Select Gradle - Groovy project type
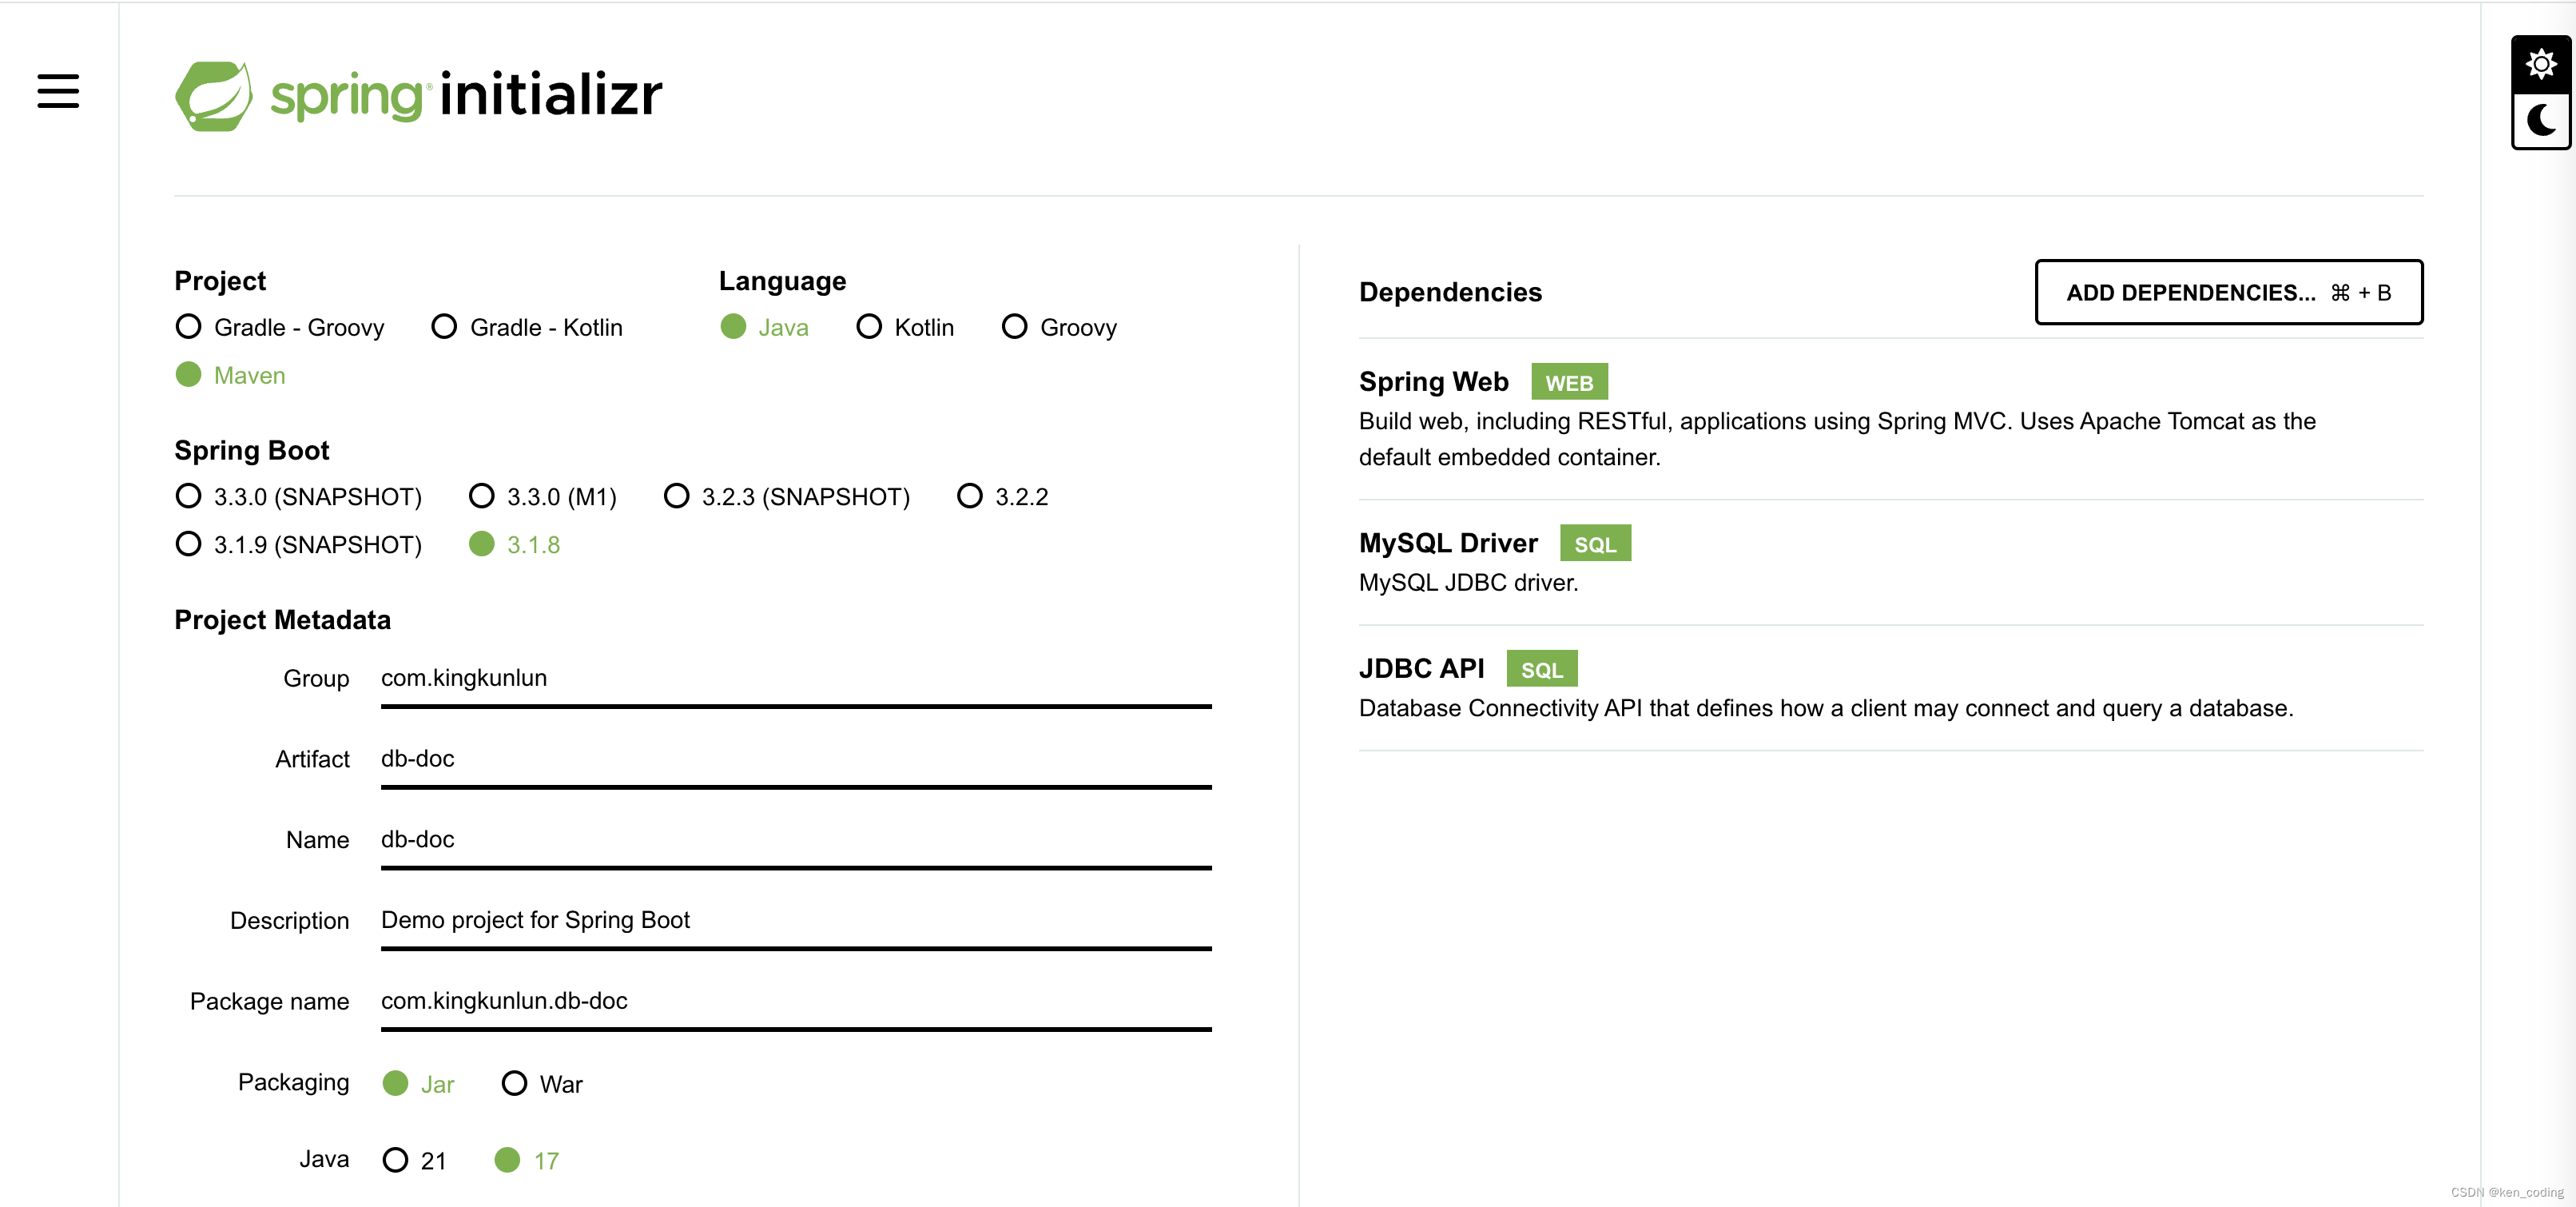 (280, 327)
